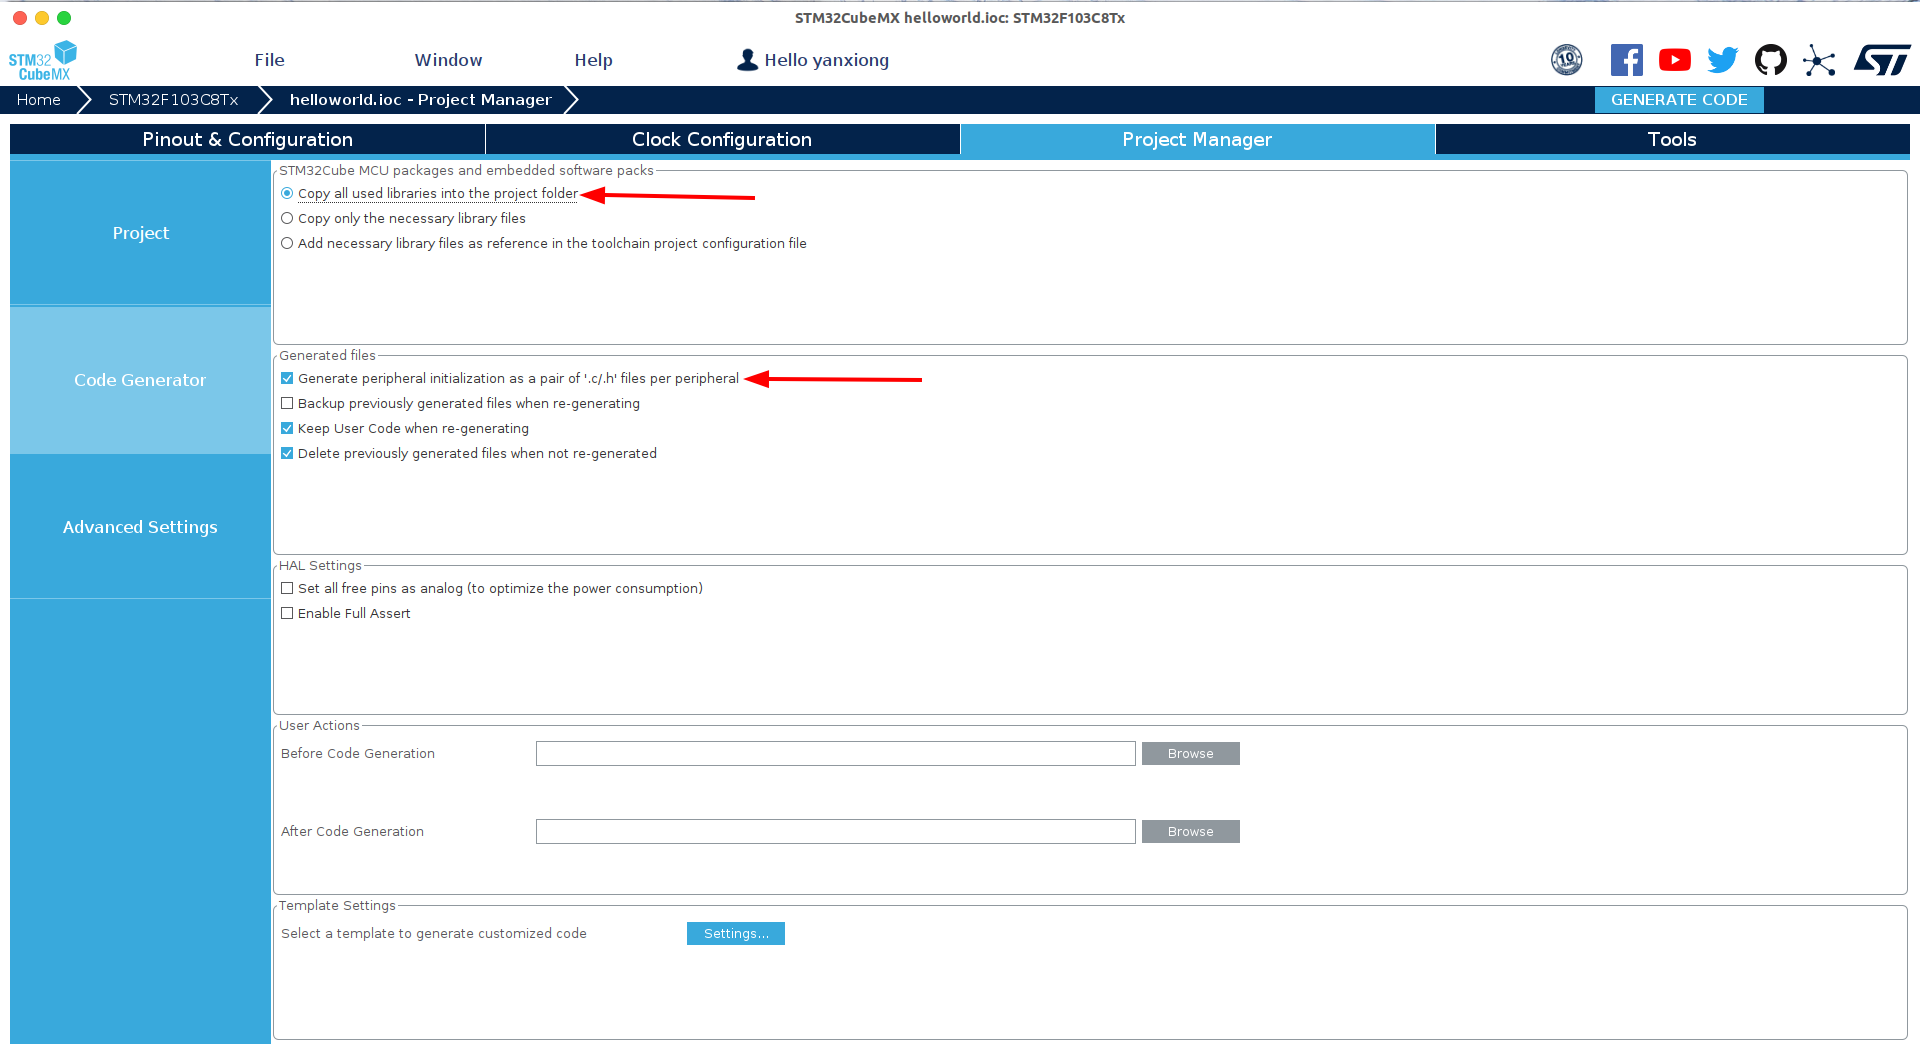Screen dimensions: 1920x1054
Task: Open the Facebook icon link
Action: (x=1627, y=60)
